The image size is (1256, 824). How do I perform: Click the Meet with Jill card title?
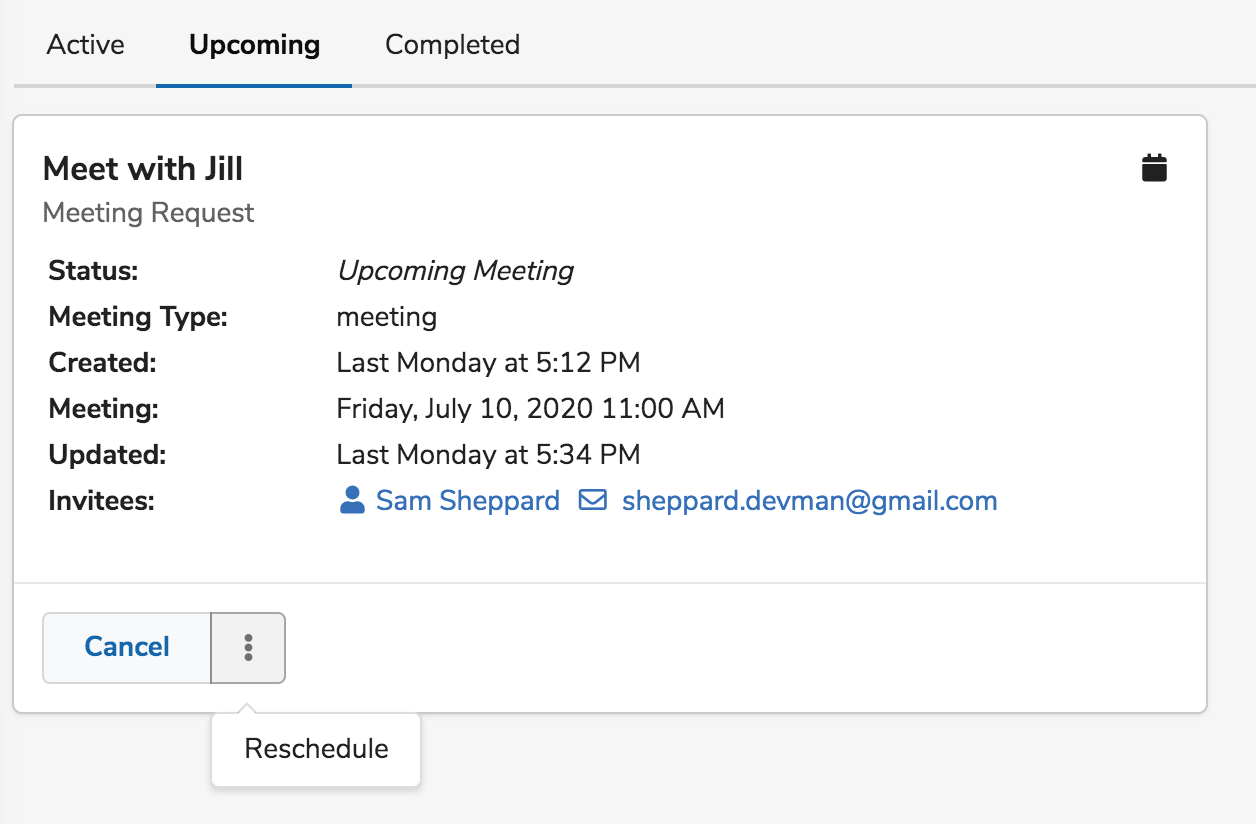point(143,168)
